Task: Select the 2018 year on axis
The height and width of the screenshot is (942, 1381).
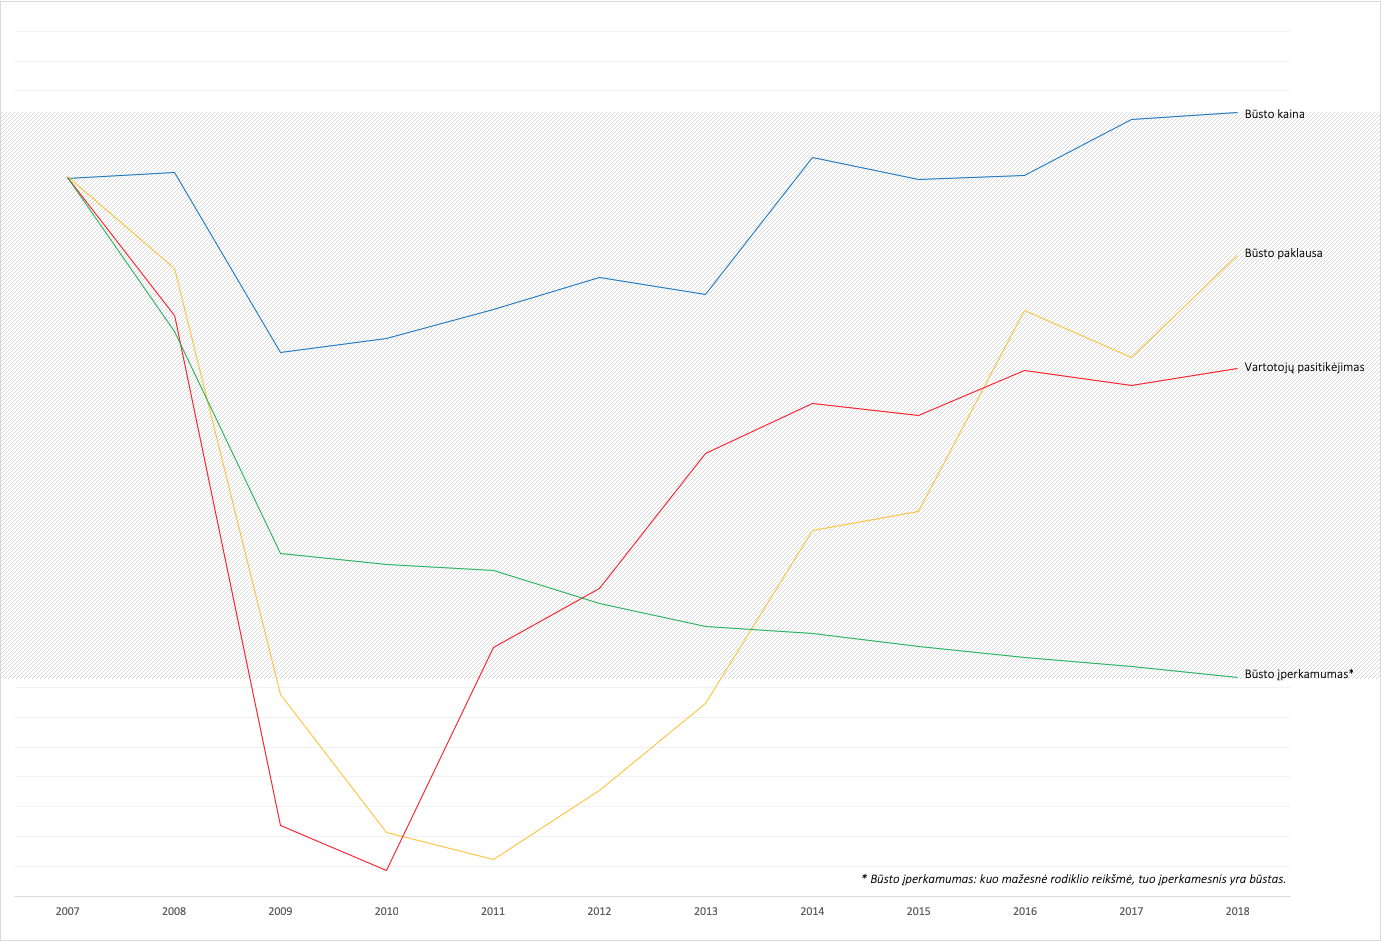Action: (1237, 911)
